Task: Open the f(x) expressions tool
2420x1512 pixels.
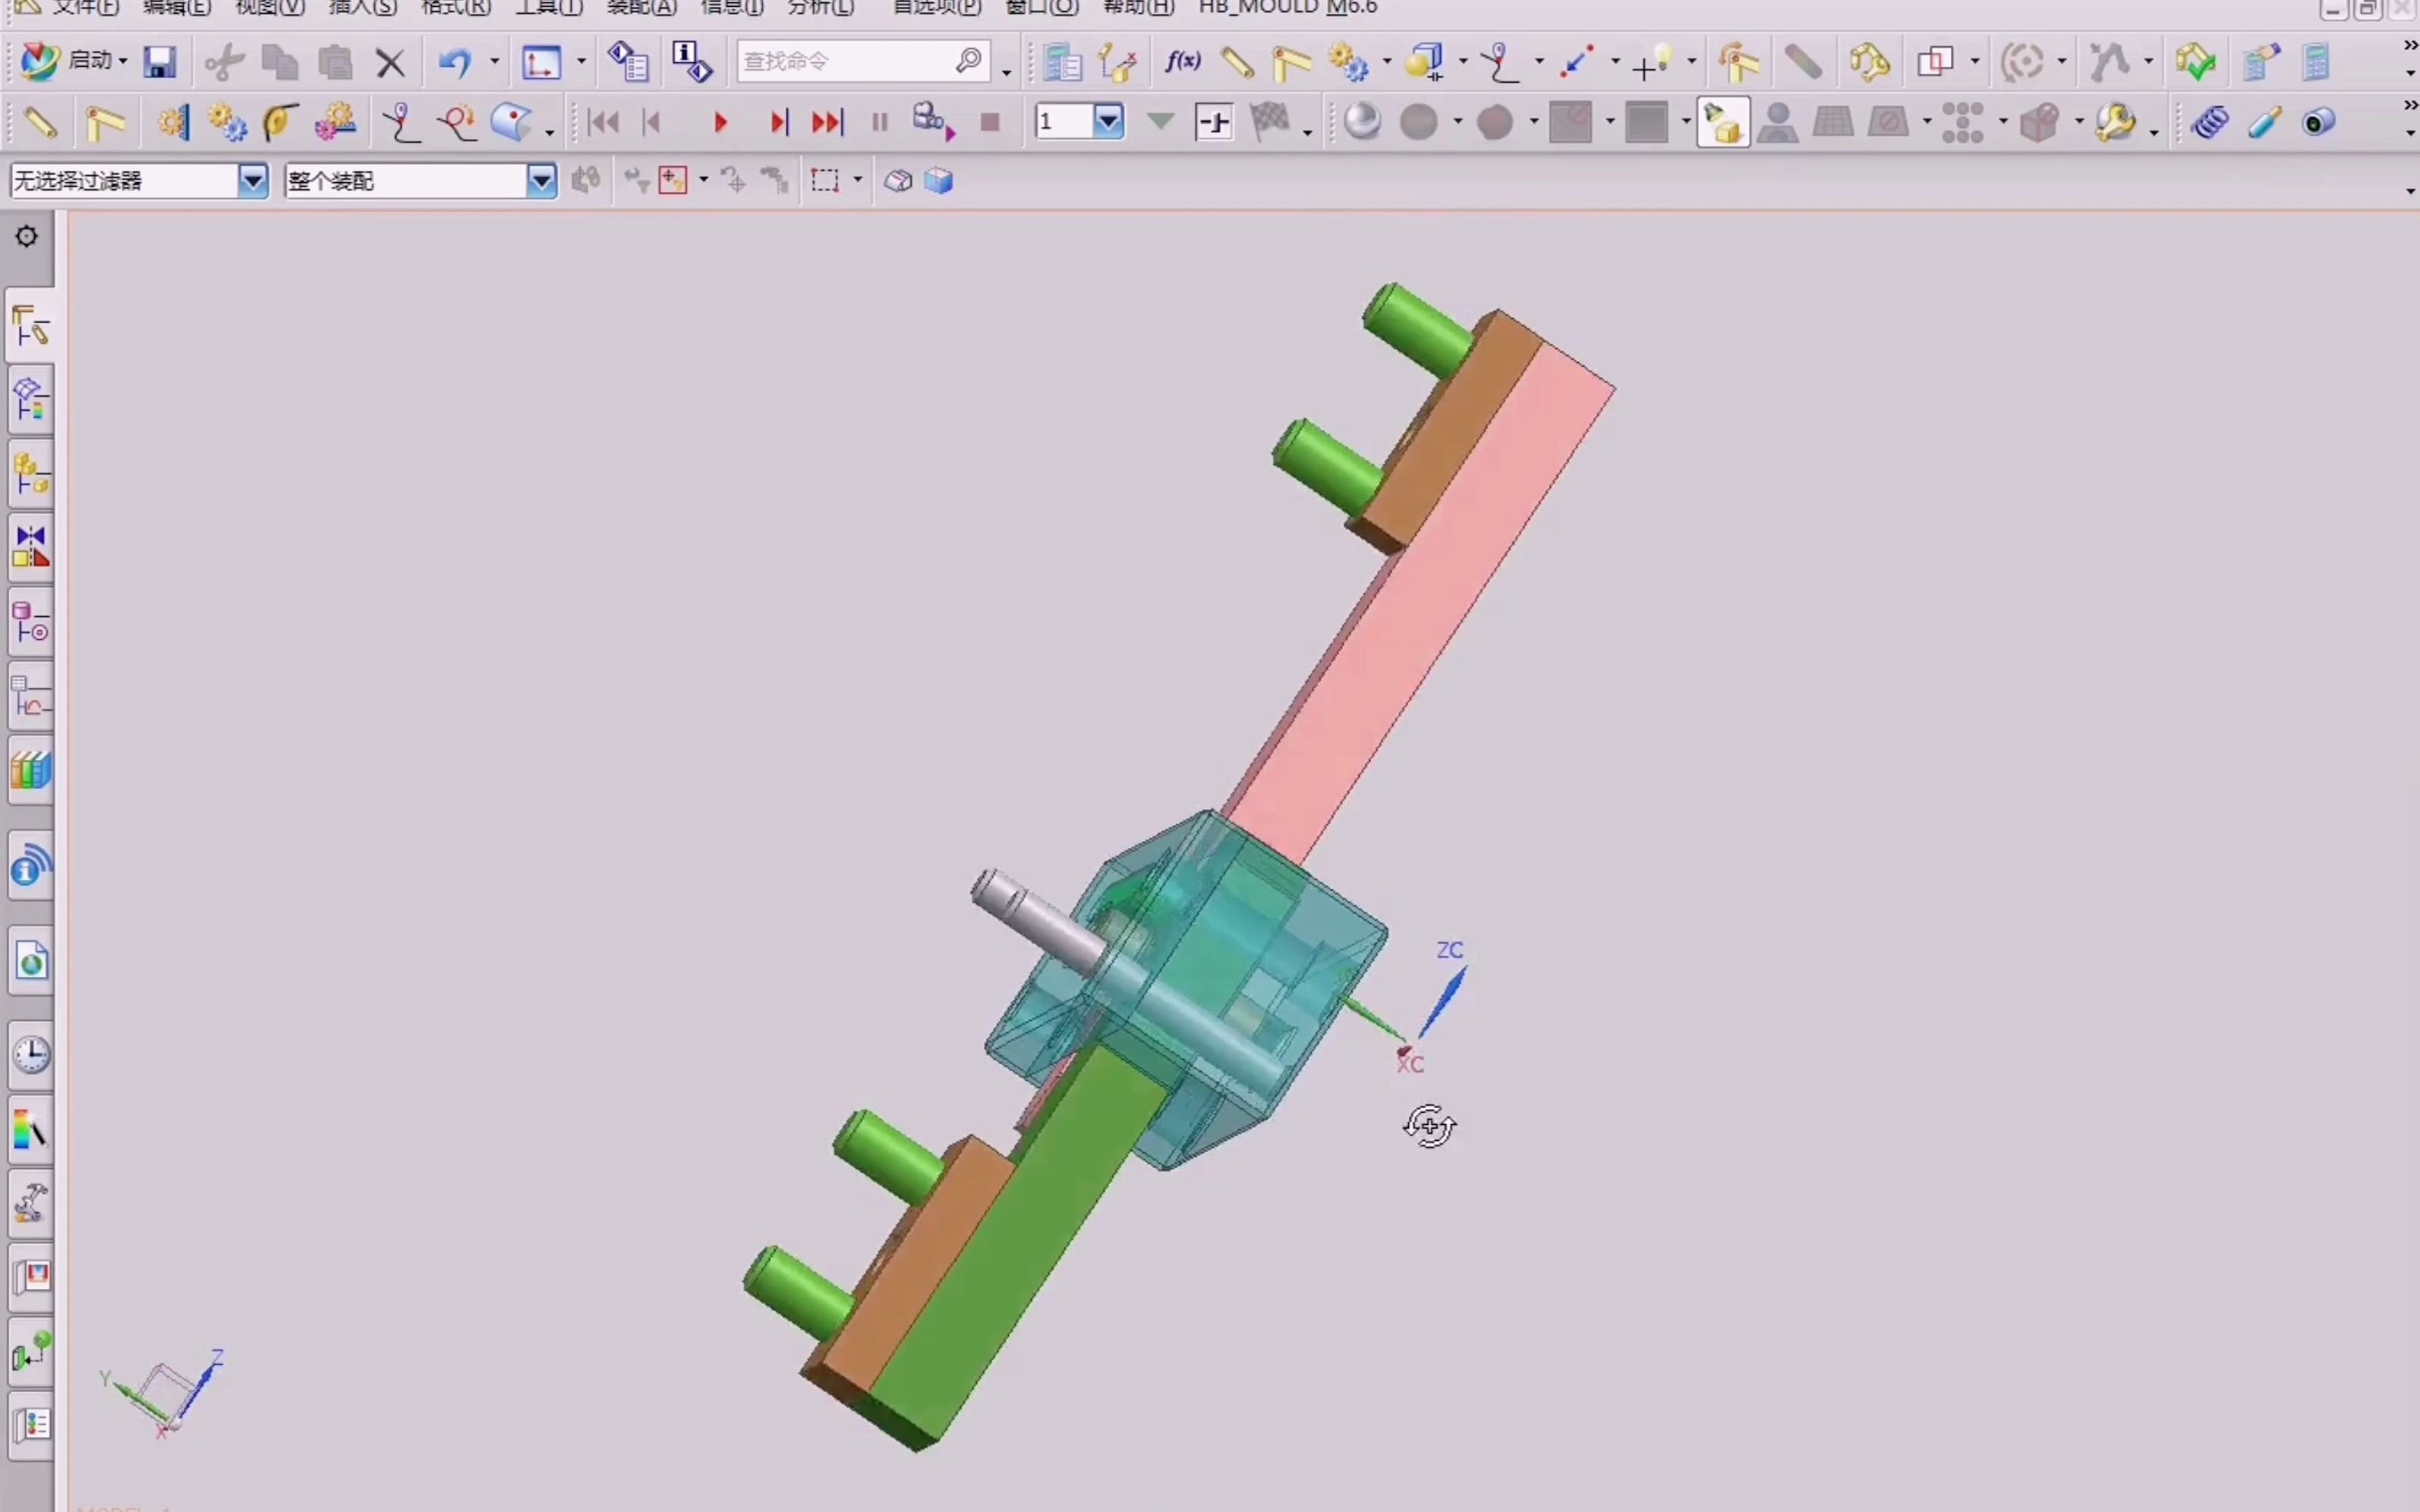Action: point(1182,62)
